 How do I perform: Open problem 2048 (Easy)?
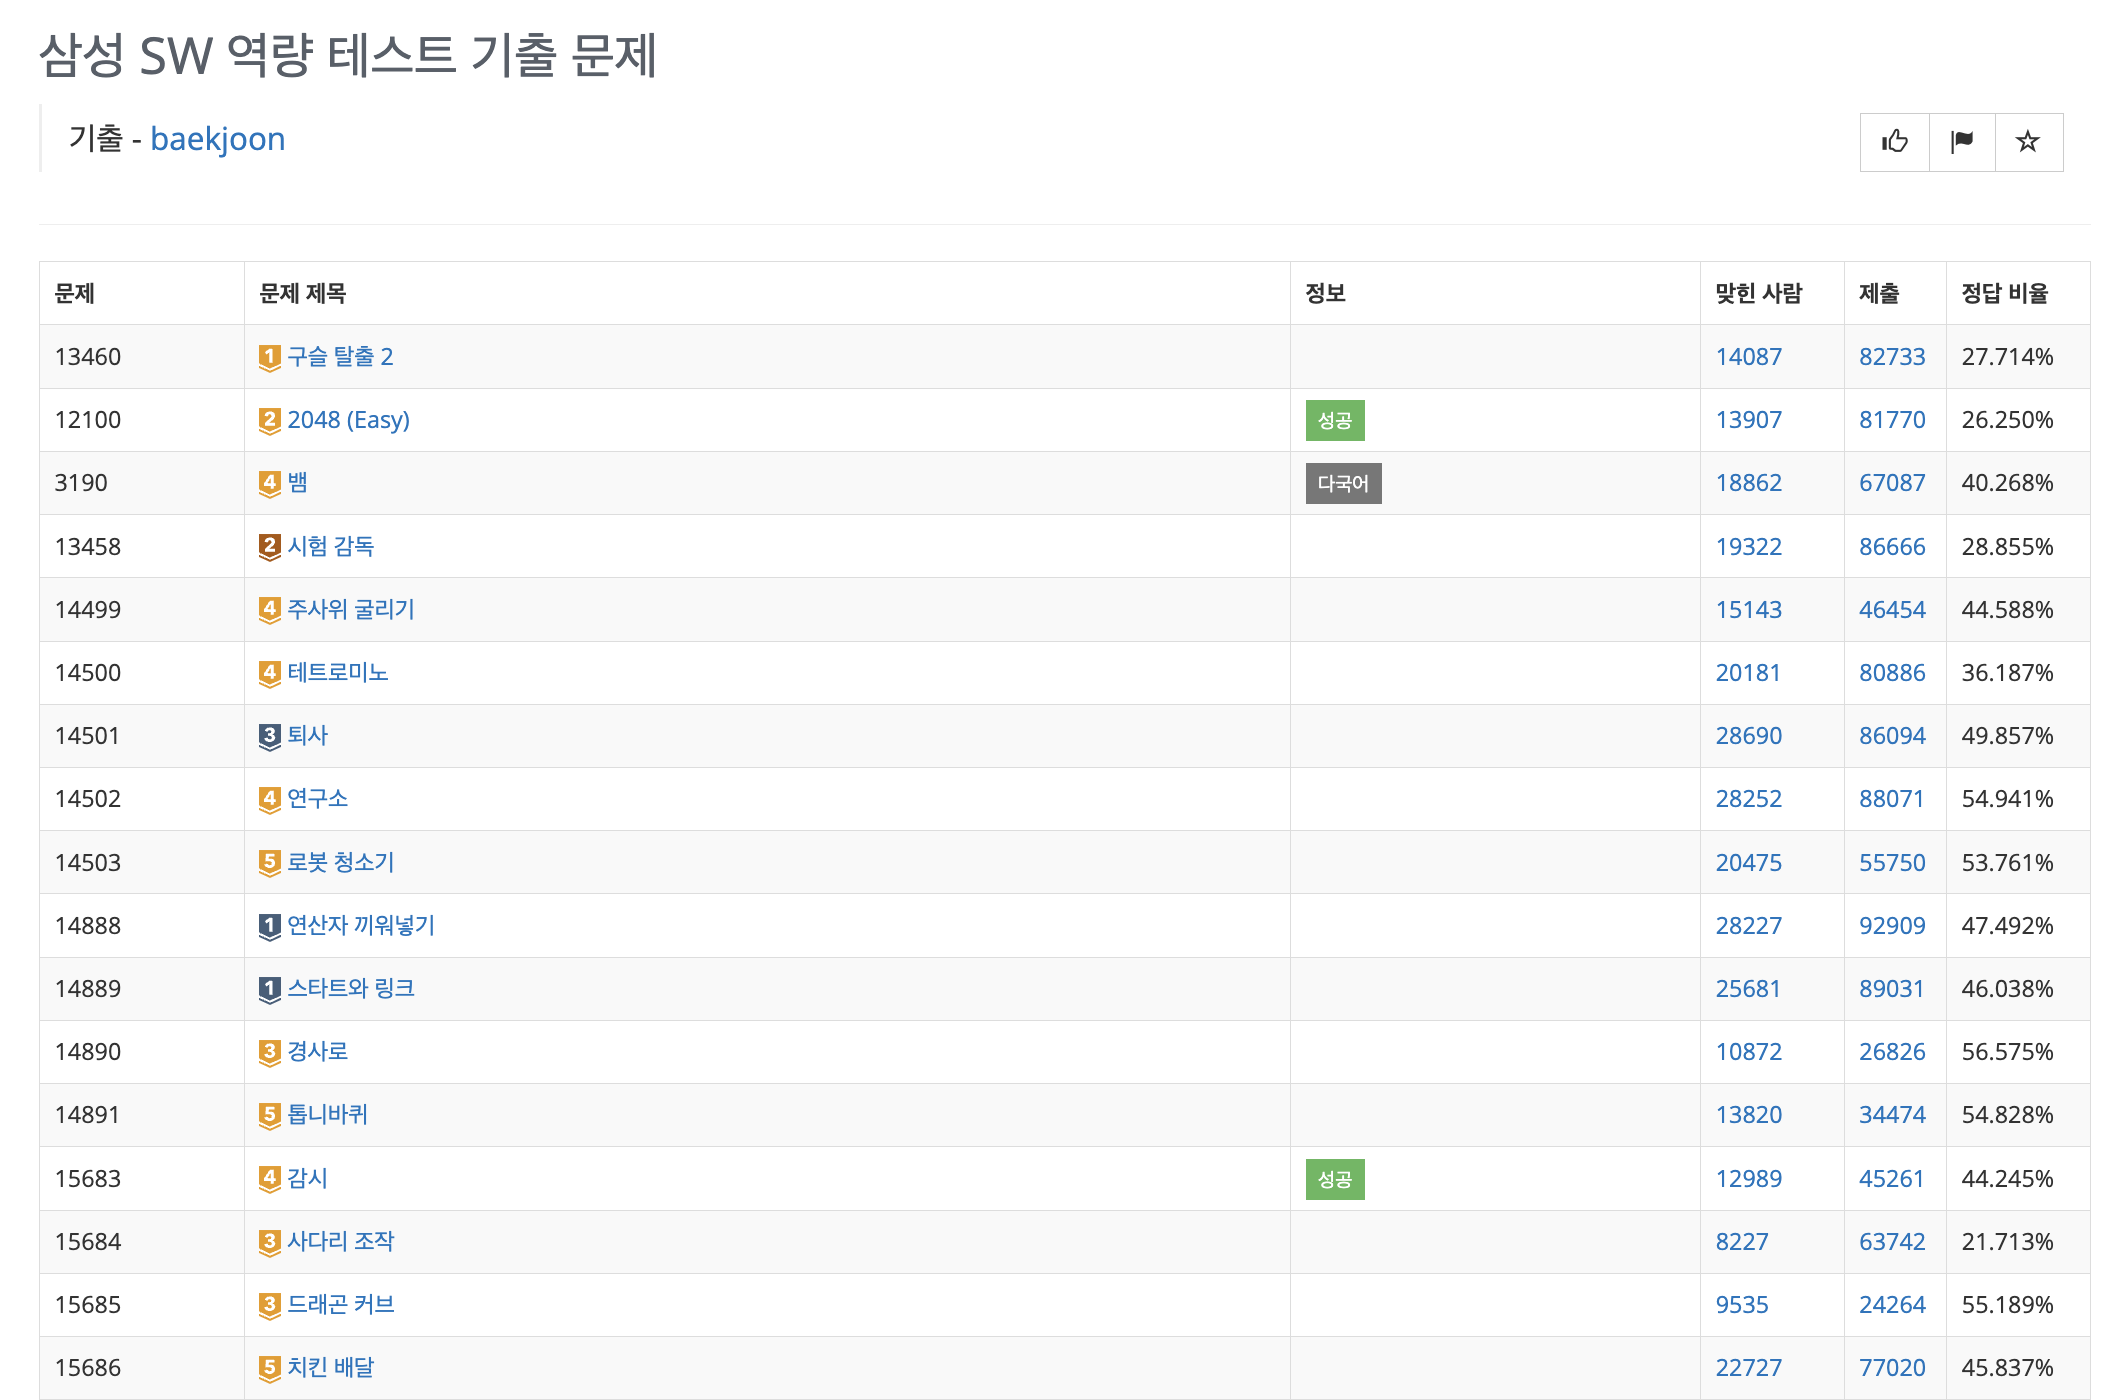coord(348,420)
